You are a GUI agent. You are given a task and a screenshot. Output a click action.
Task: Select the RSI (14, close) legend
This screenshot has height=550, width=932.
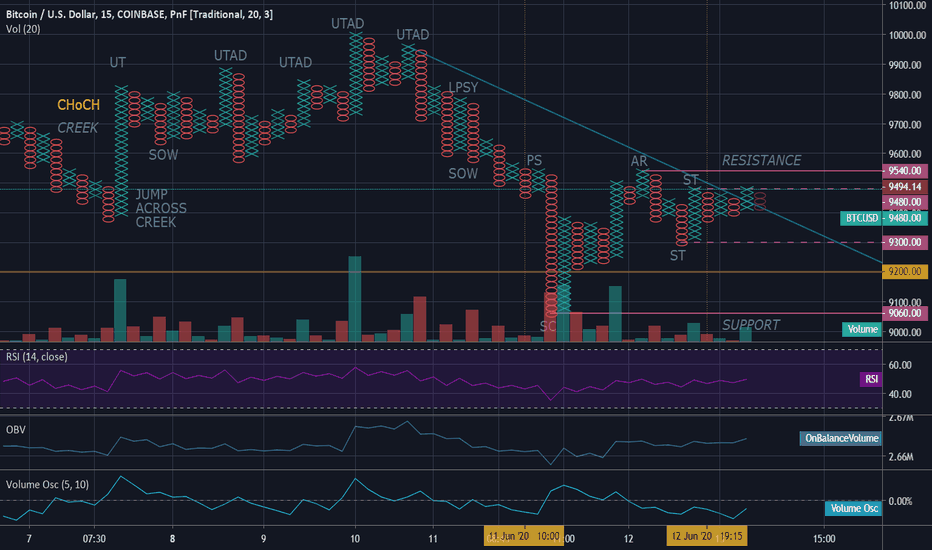[37, 357]
